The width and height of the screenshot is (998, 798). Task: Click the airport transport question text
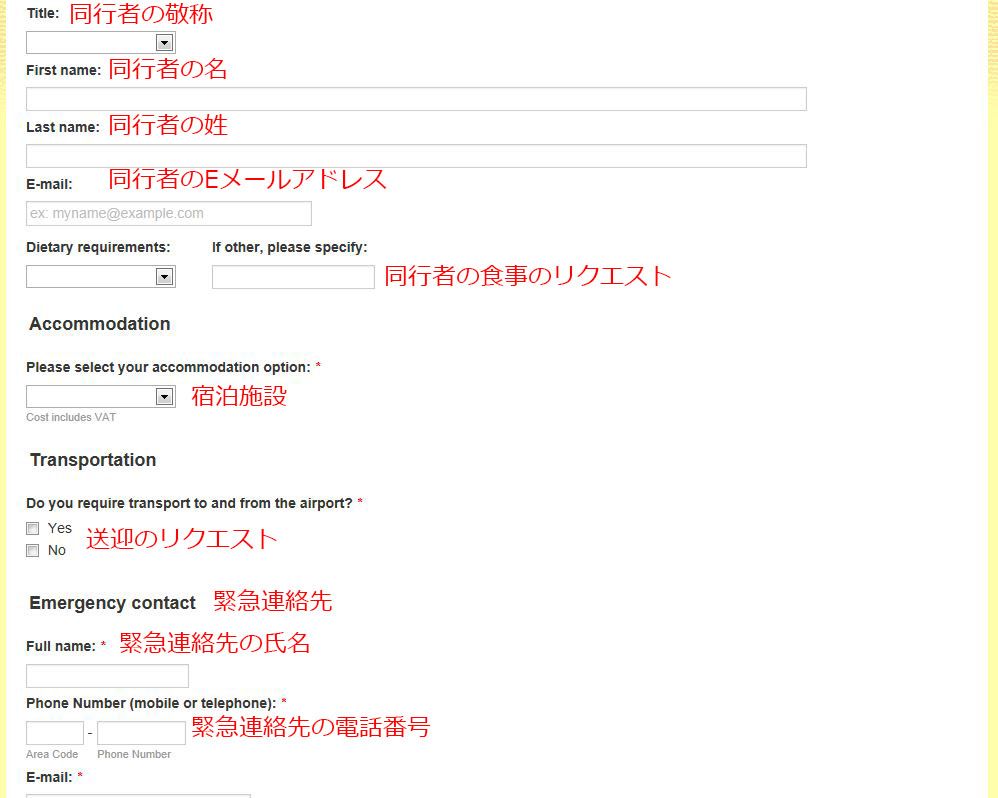tap(189, 503)
